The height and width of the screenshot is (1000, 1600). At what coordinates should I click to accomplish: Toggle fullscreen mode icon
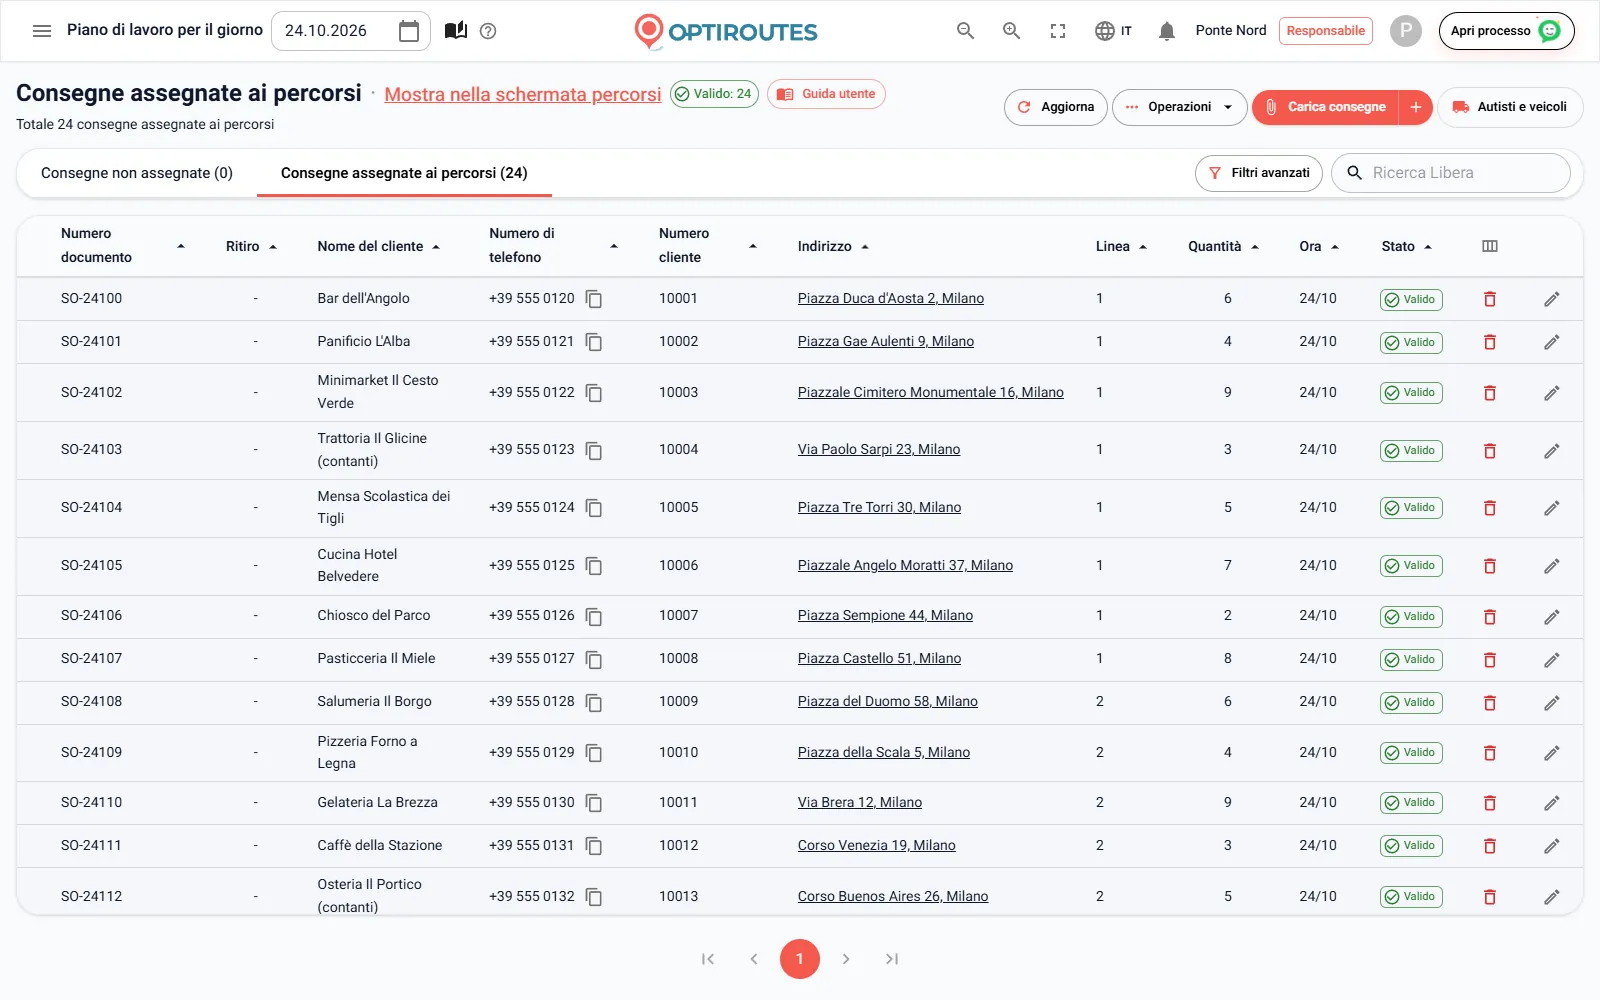pos(1058,31)
